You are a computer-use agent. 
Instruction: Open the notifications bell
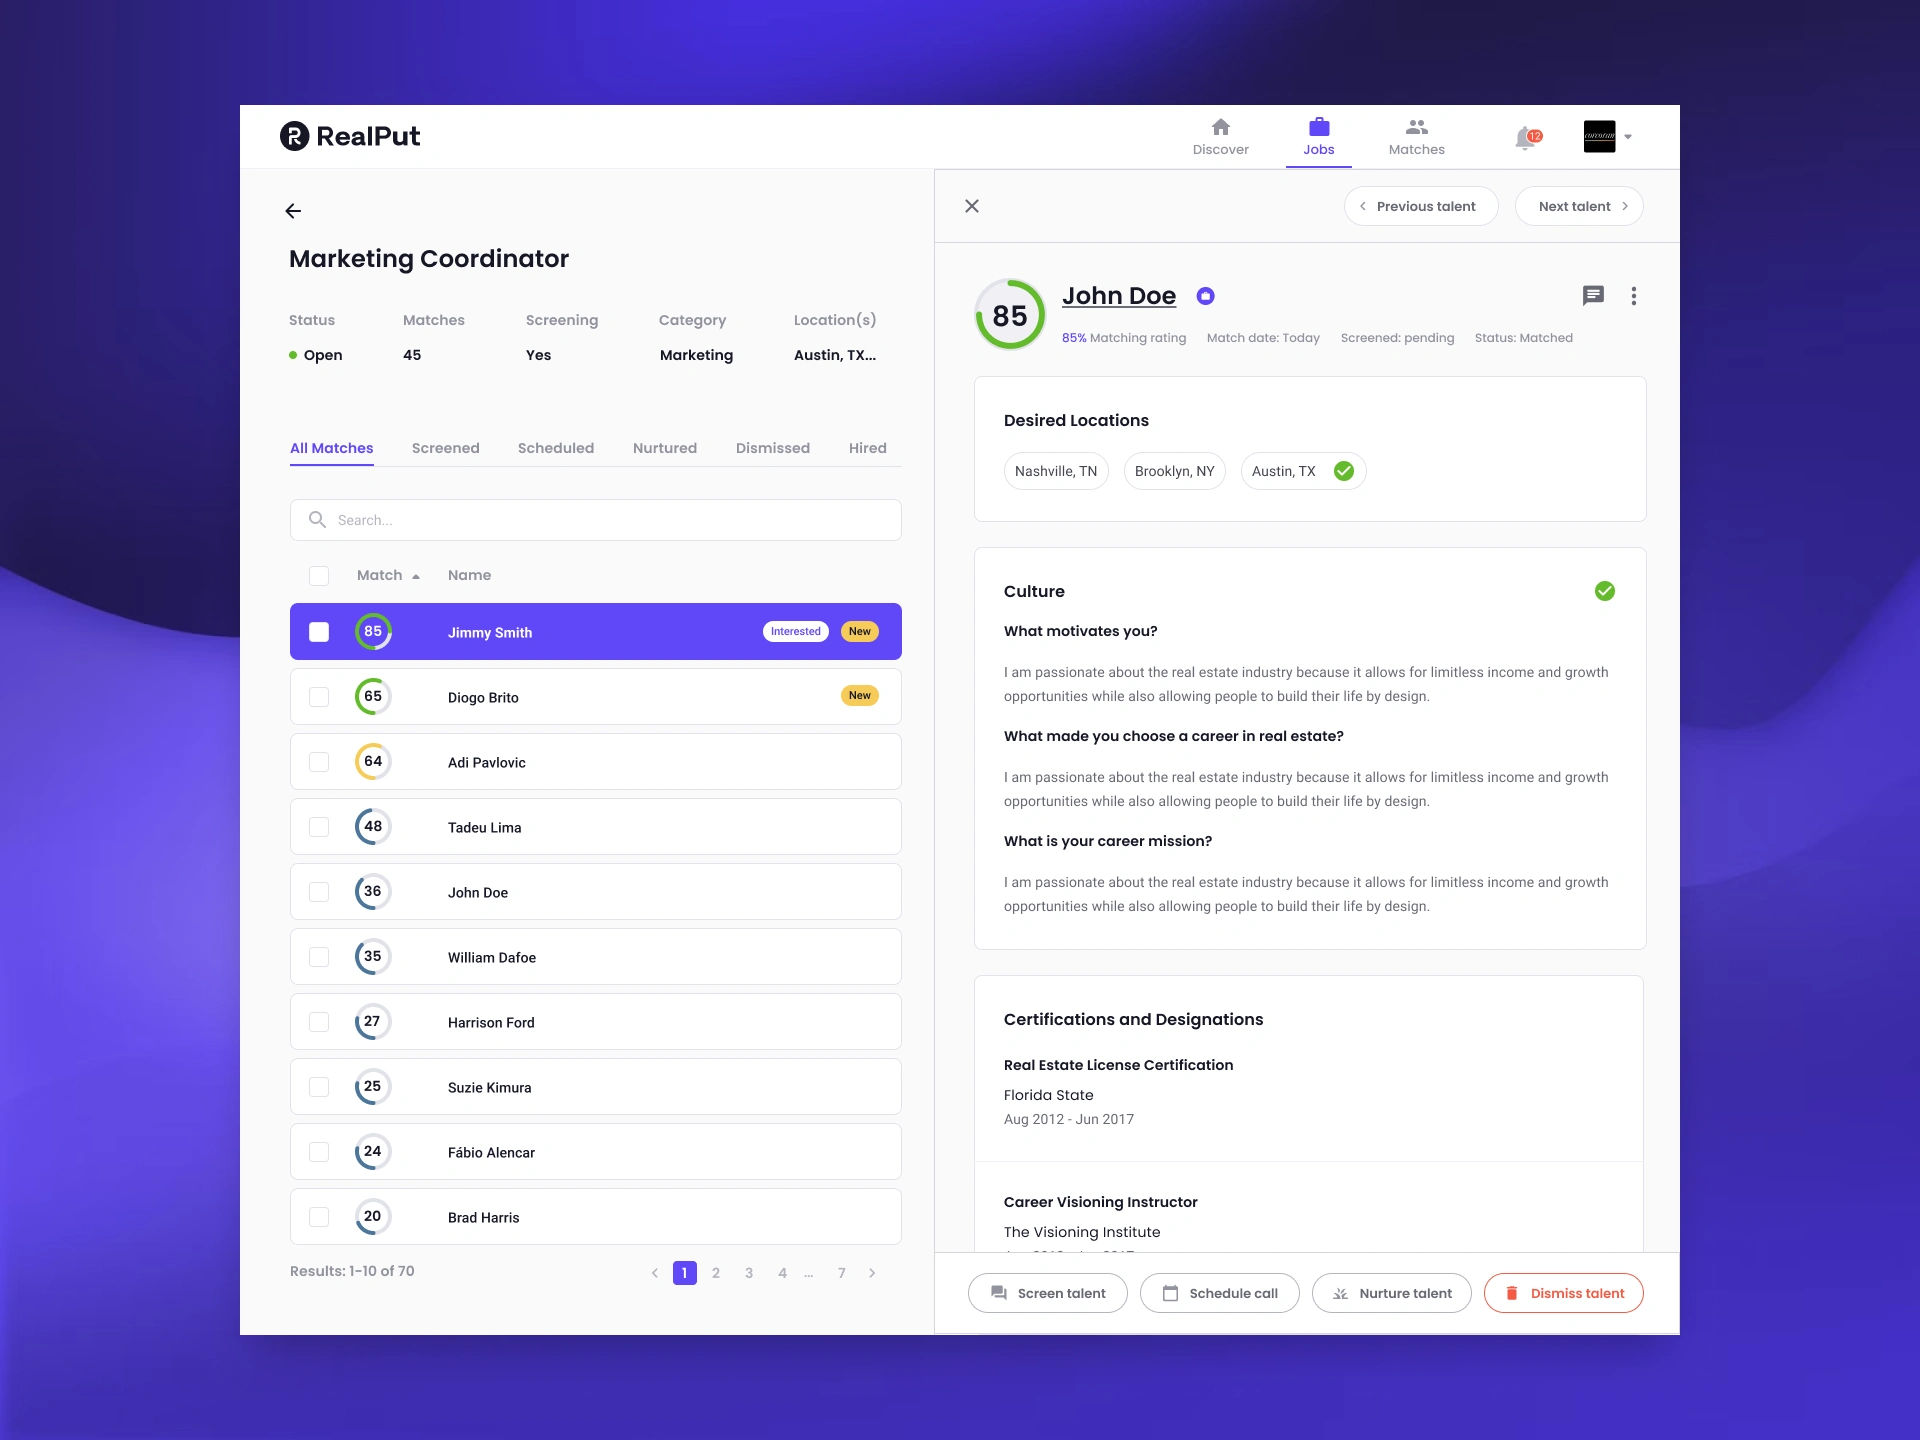coord(1525,138)
